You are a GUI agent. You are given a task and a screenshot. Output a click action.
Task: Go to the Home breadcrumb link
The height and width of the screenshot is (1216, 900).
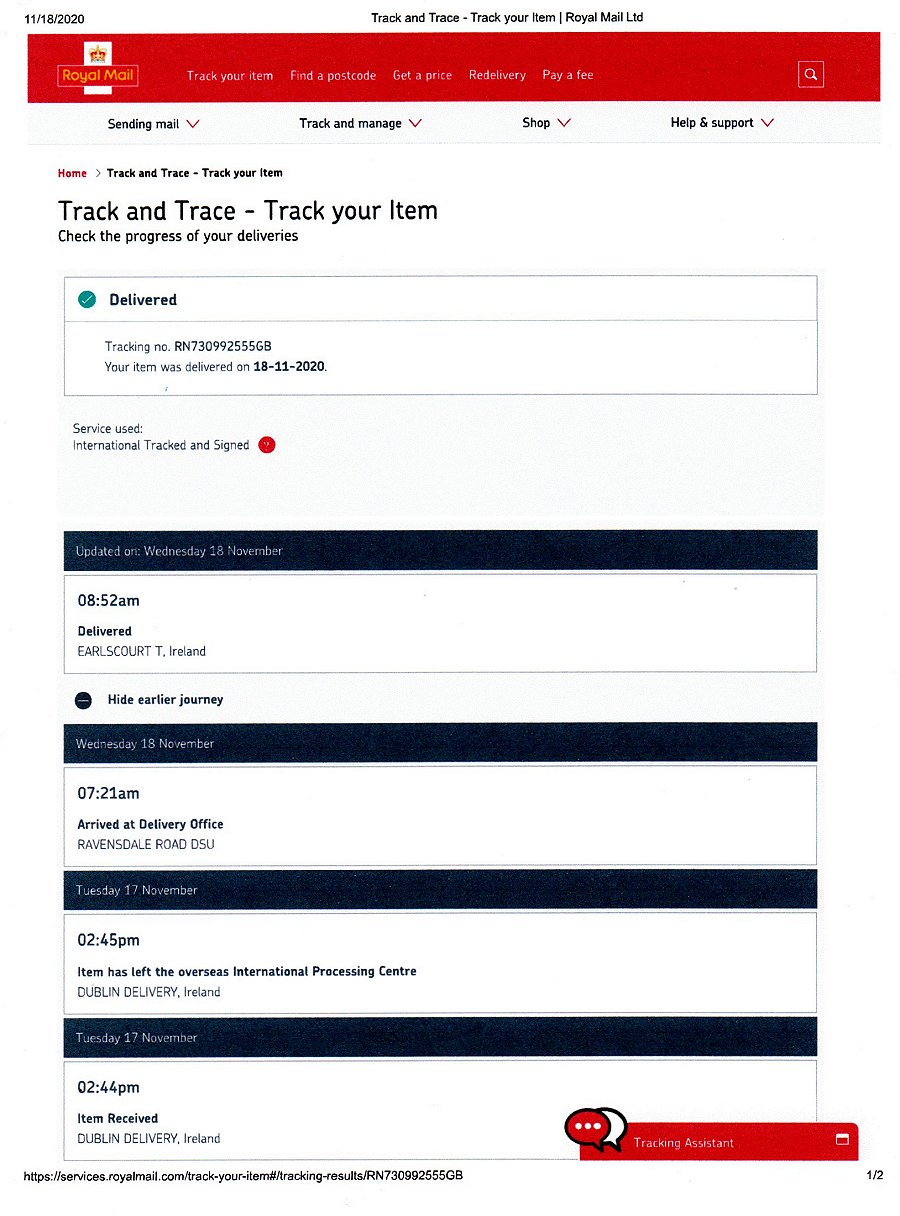click(x=72, y=173)
